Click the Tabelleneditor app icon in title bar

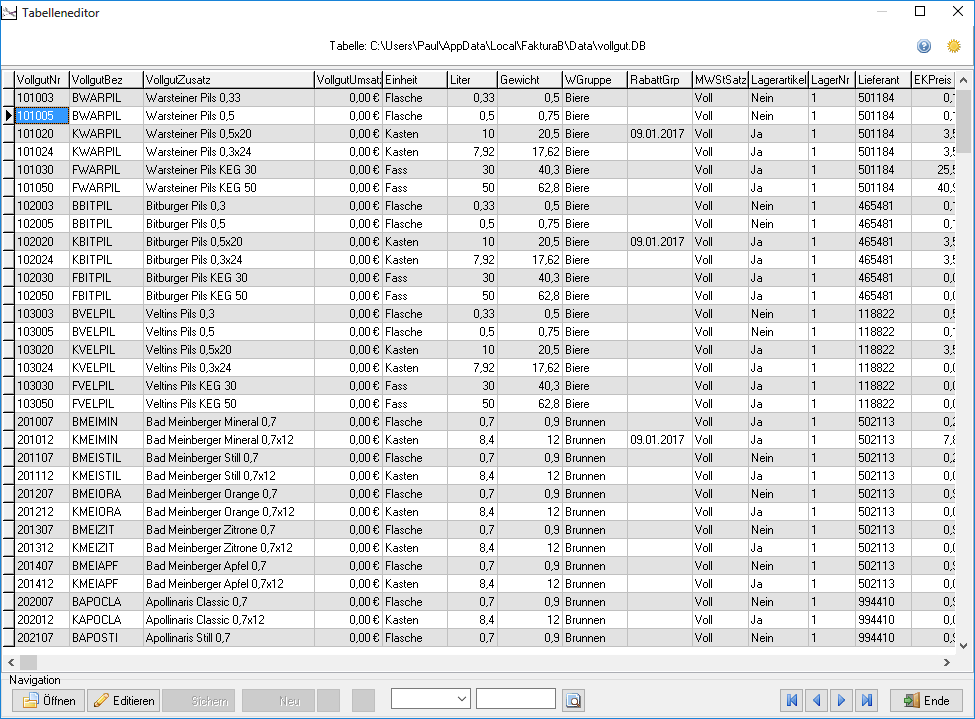pyautogui.click(x=9, y=12)
